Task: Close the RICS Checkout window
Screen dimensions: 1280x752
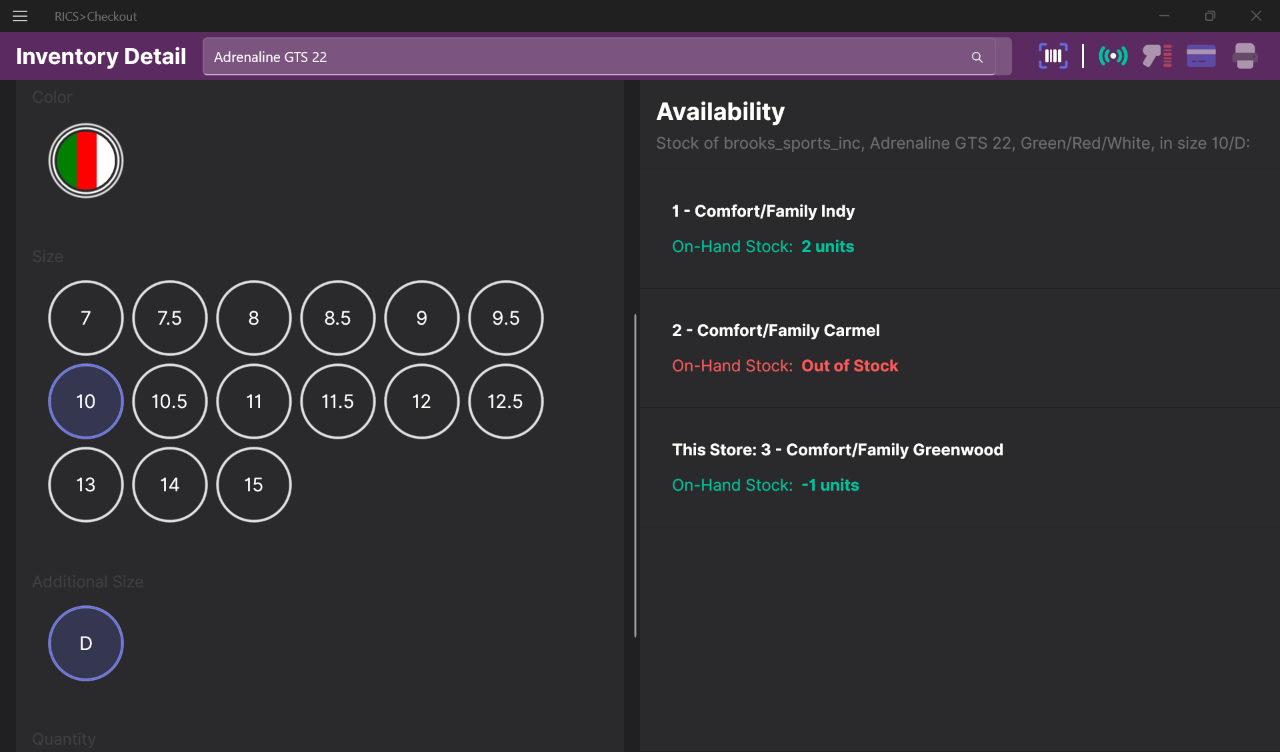Action: (1256, 16)
